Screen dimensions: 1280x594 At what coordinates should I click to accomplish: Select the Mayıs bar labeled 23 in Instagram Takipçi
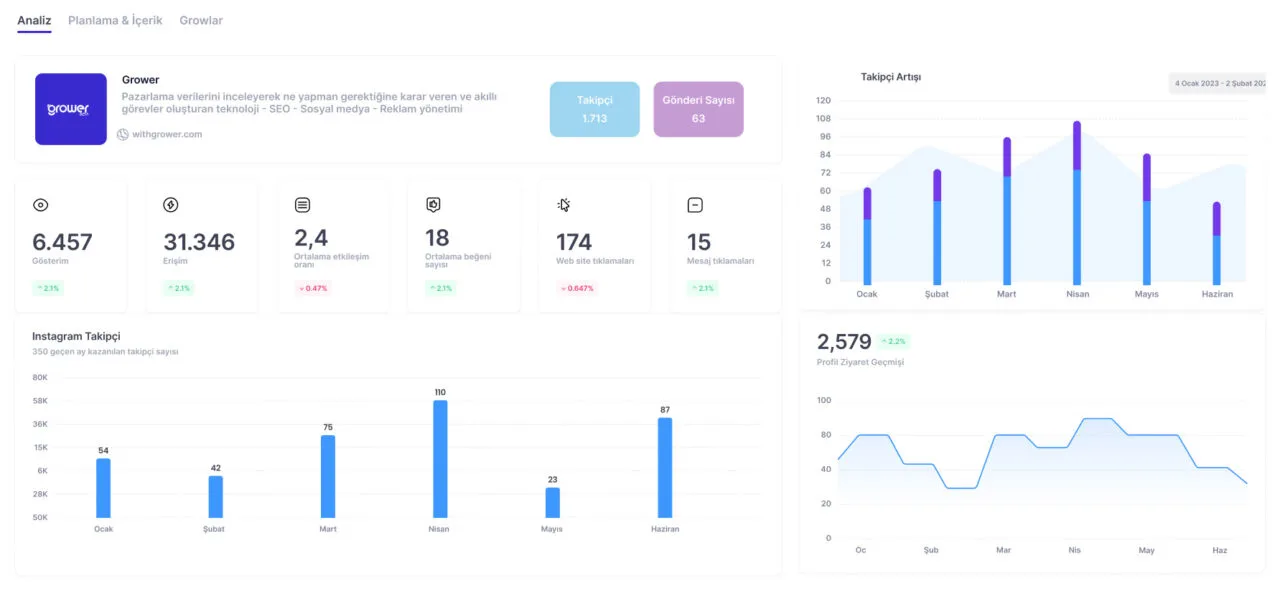click(552, 503)
